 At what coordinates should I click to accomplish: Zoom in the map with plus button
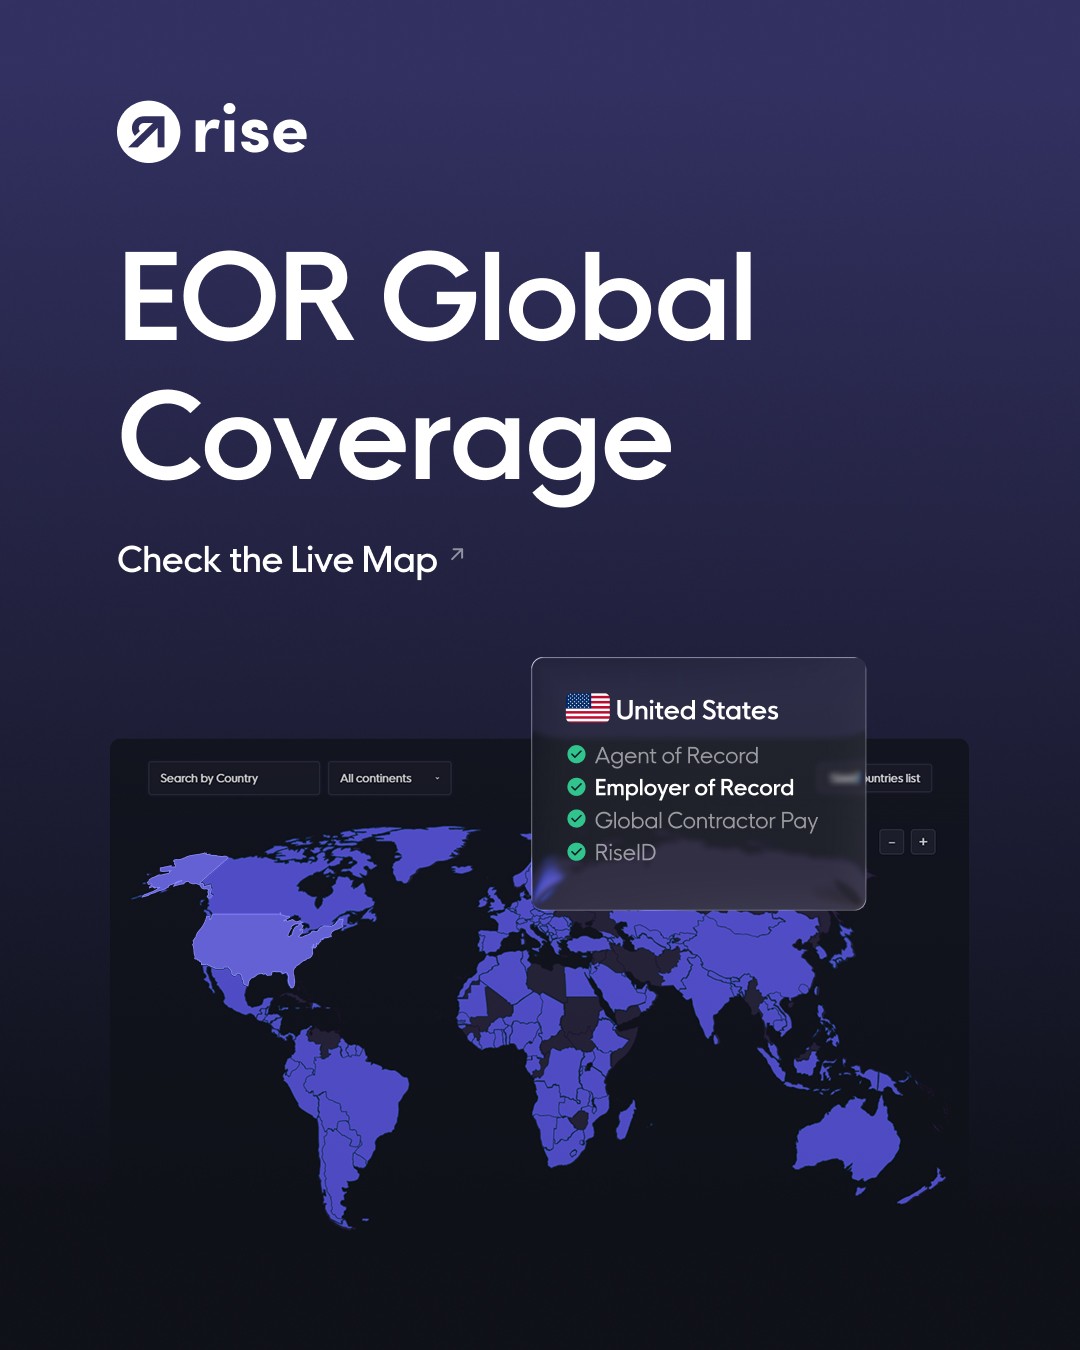923,842
